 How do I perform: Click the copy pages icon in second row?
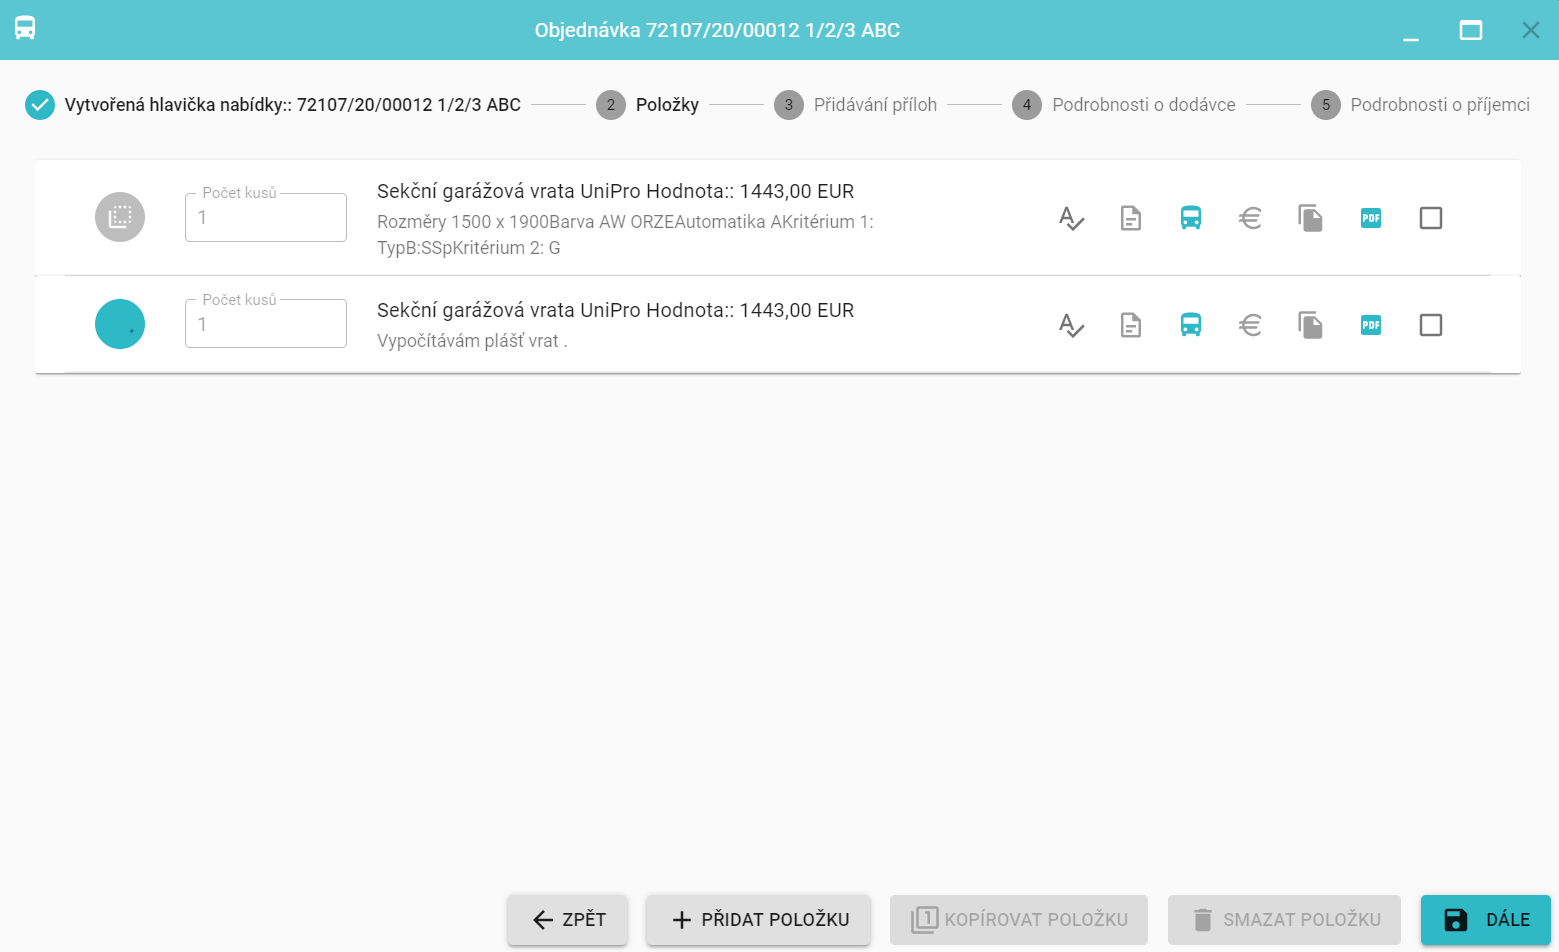tap(1310, 325)
